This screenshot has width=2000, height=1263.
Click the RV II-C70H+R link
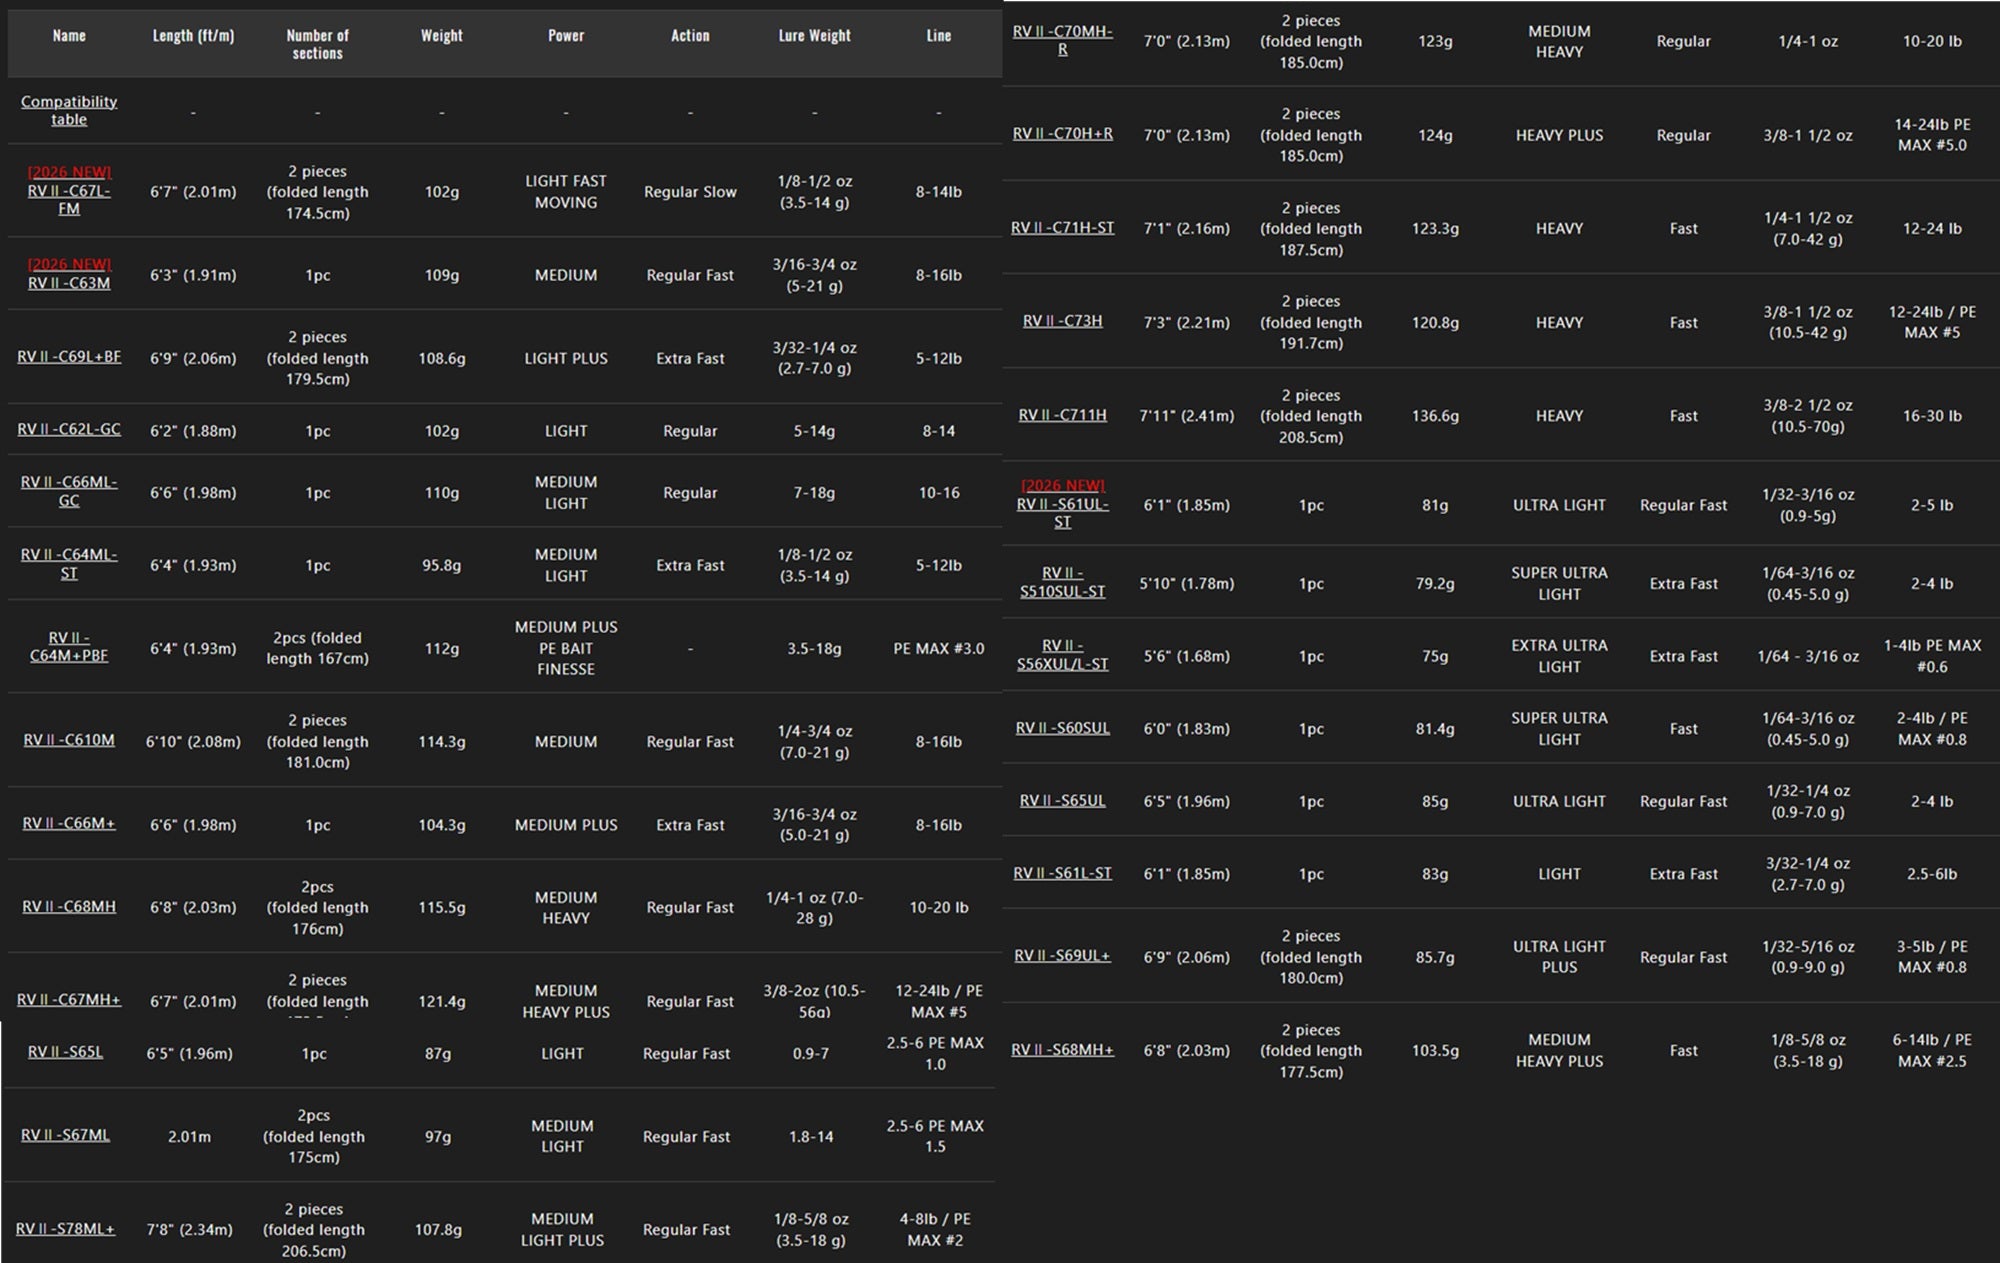click(x=1062, y=134)
